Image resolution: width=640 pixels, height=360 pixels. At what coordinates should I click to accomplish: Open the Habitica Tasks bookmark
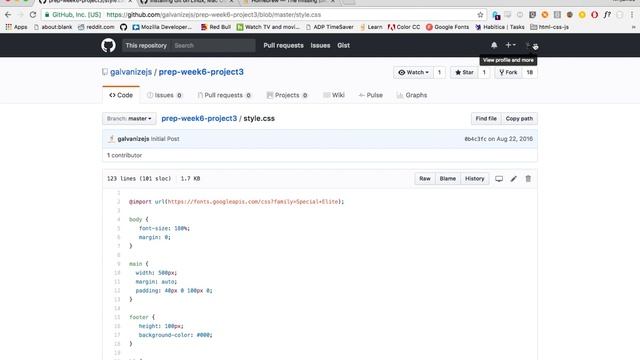pyautogui.click(x=500, y=27)
